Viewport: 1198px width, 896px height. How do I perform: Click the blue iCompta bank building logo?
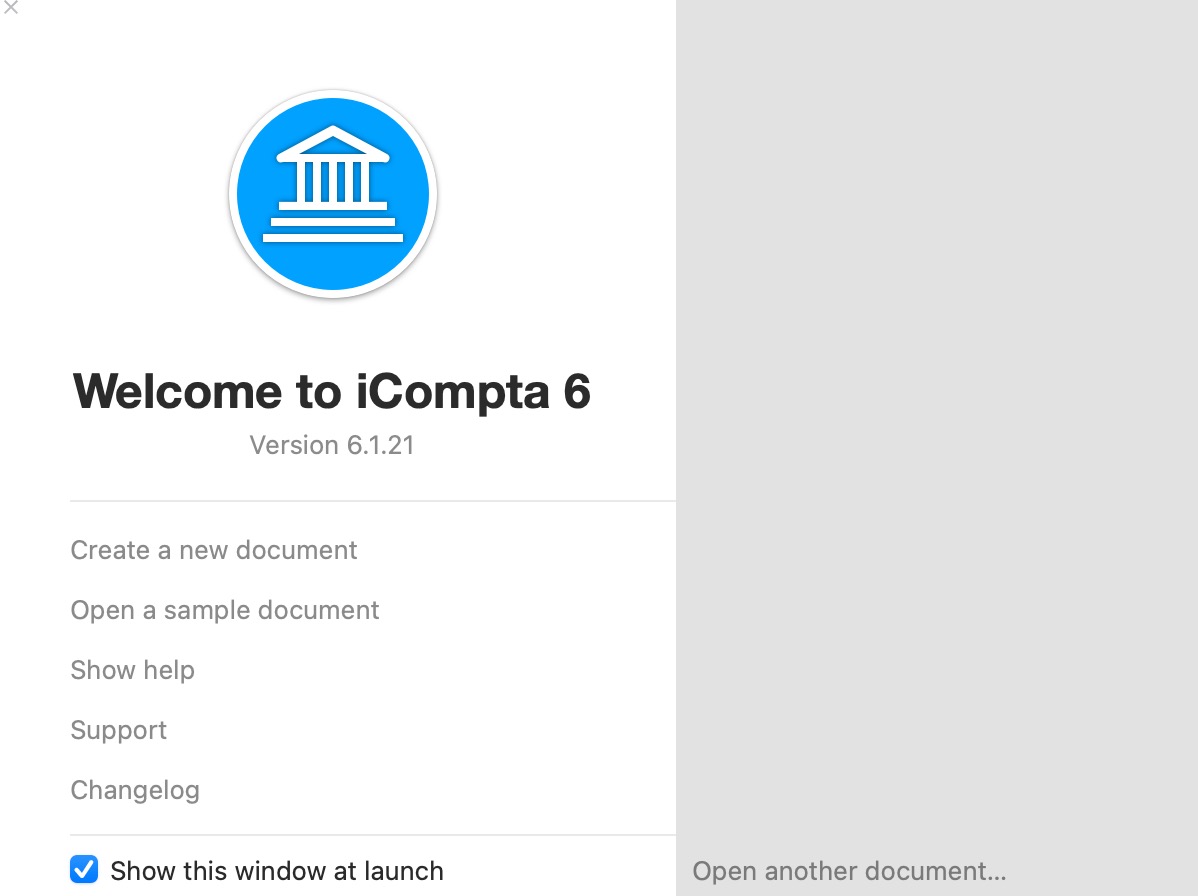tap(333, 194)
